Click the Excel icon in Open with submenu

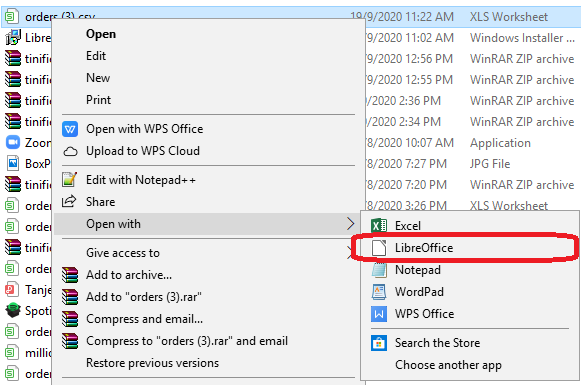[x=379, y=226]
